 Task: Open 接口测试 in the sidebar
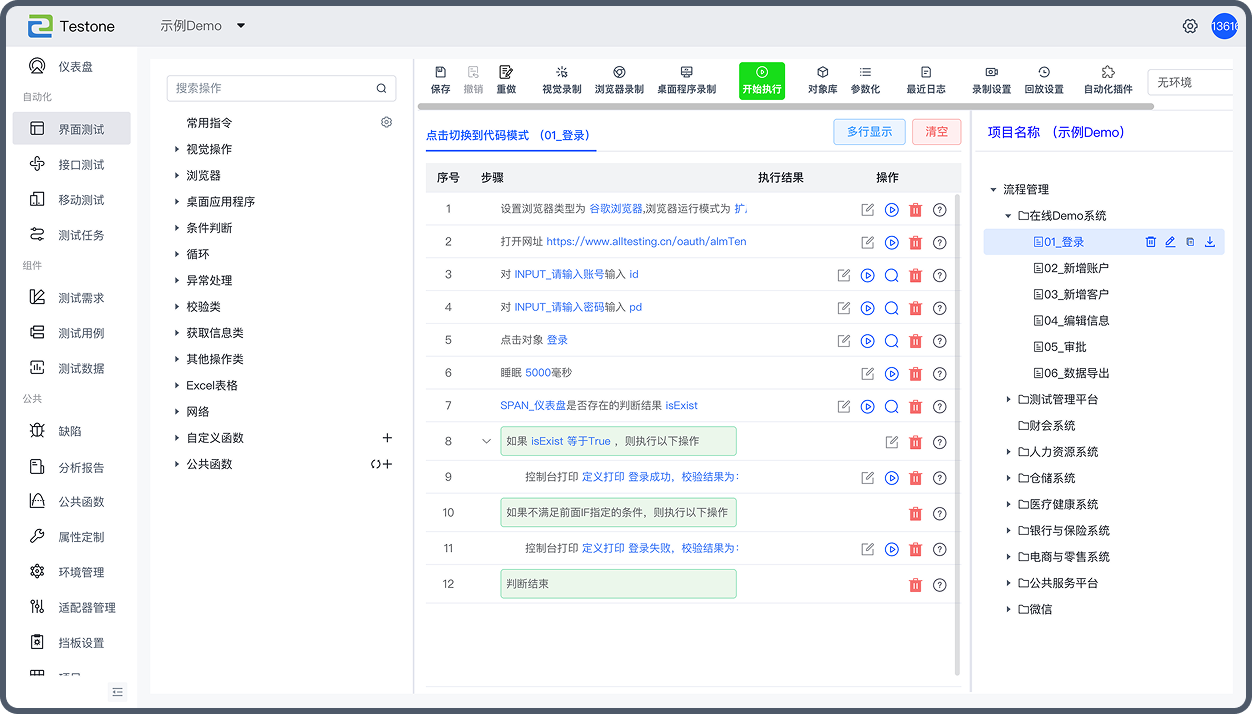click(x=72, y=164)
